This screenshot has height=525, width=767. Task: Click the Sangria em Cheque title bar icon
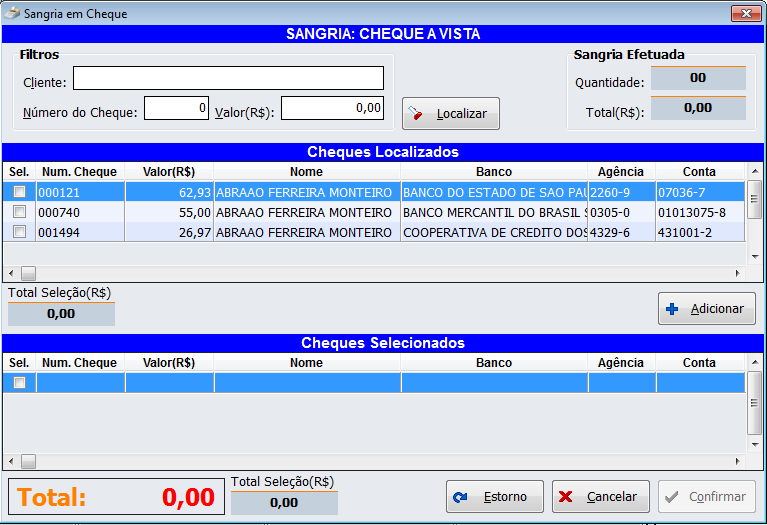pyautogui.click(x=12, y=14)
